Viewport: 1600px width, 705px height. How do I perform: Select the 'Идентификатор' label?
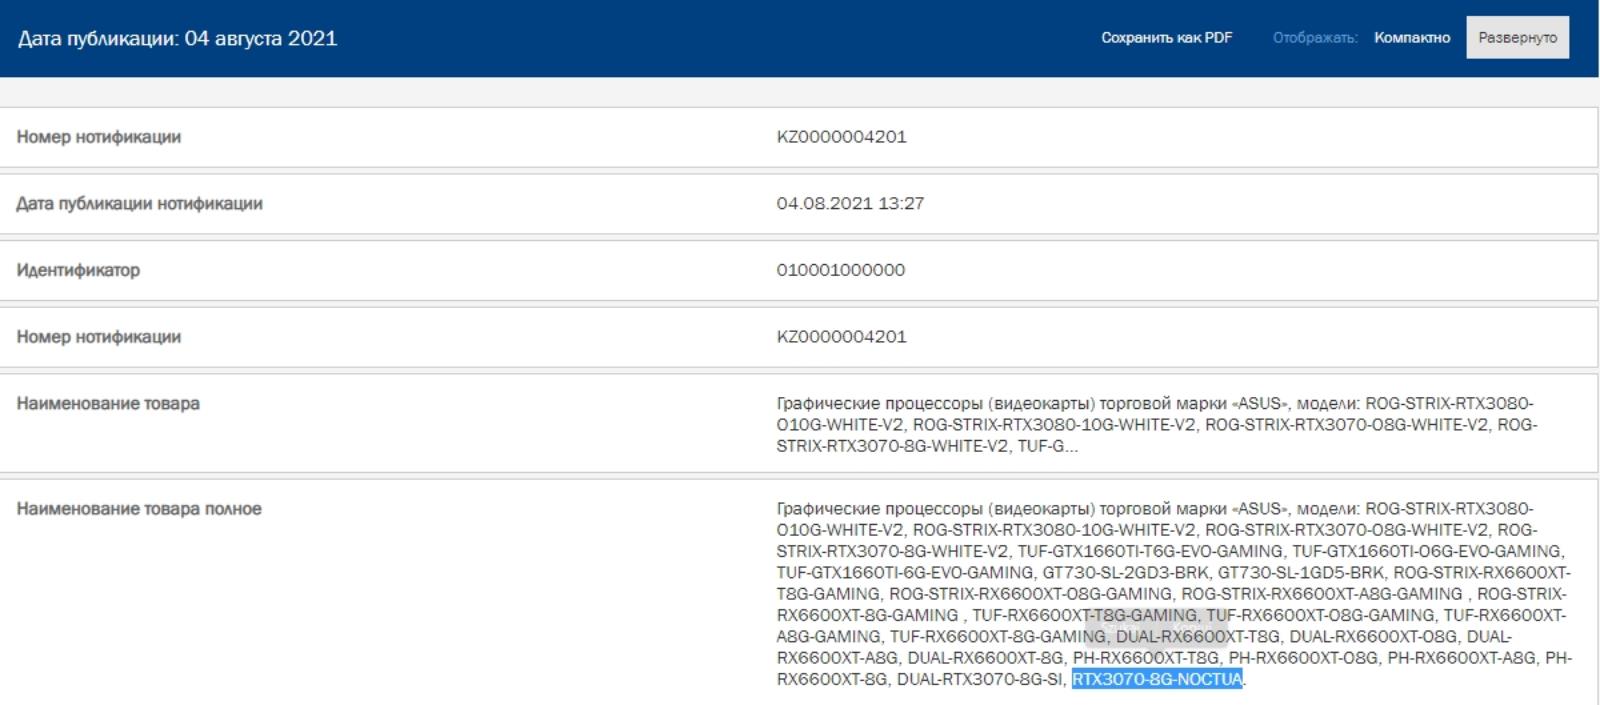tap(78, 270)
